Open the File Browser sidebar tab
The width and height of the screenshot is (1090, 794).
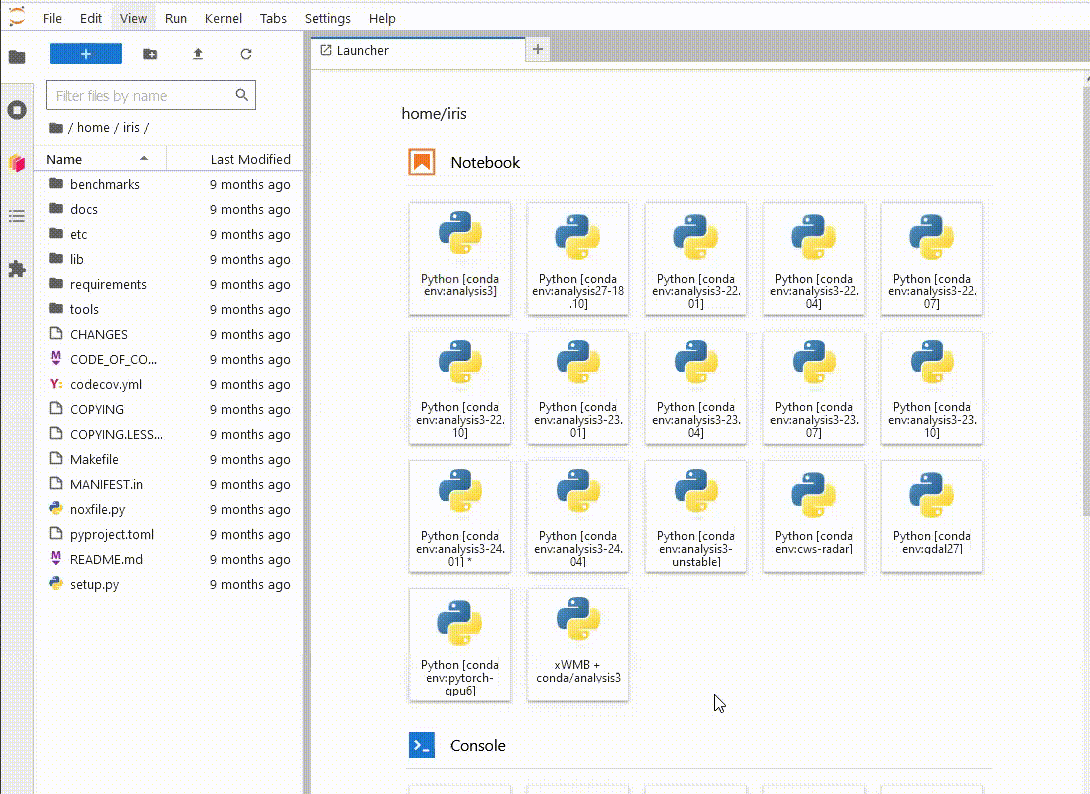(x=17, y=57)
